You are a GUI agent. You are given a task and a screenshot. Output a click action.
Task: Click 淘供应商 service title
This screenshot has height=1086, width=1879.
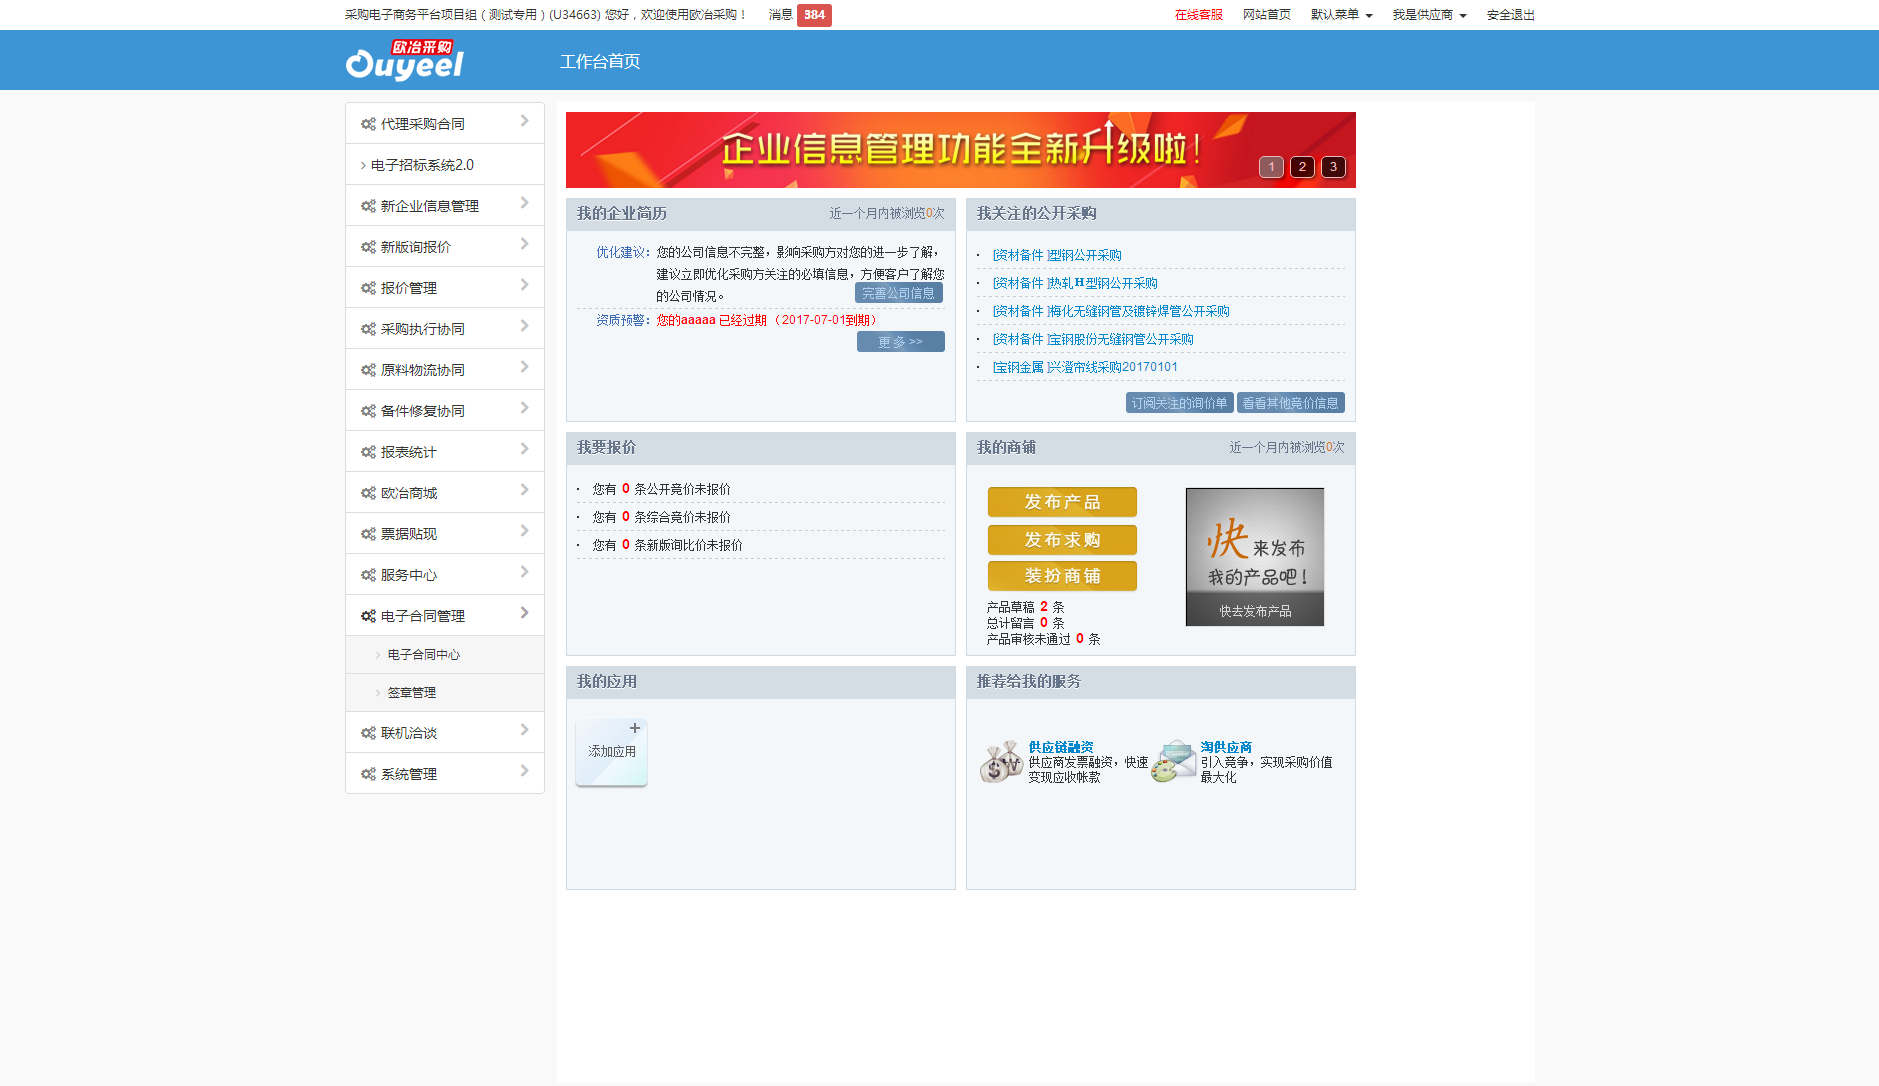click(x=1226, y=747)
